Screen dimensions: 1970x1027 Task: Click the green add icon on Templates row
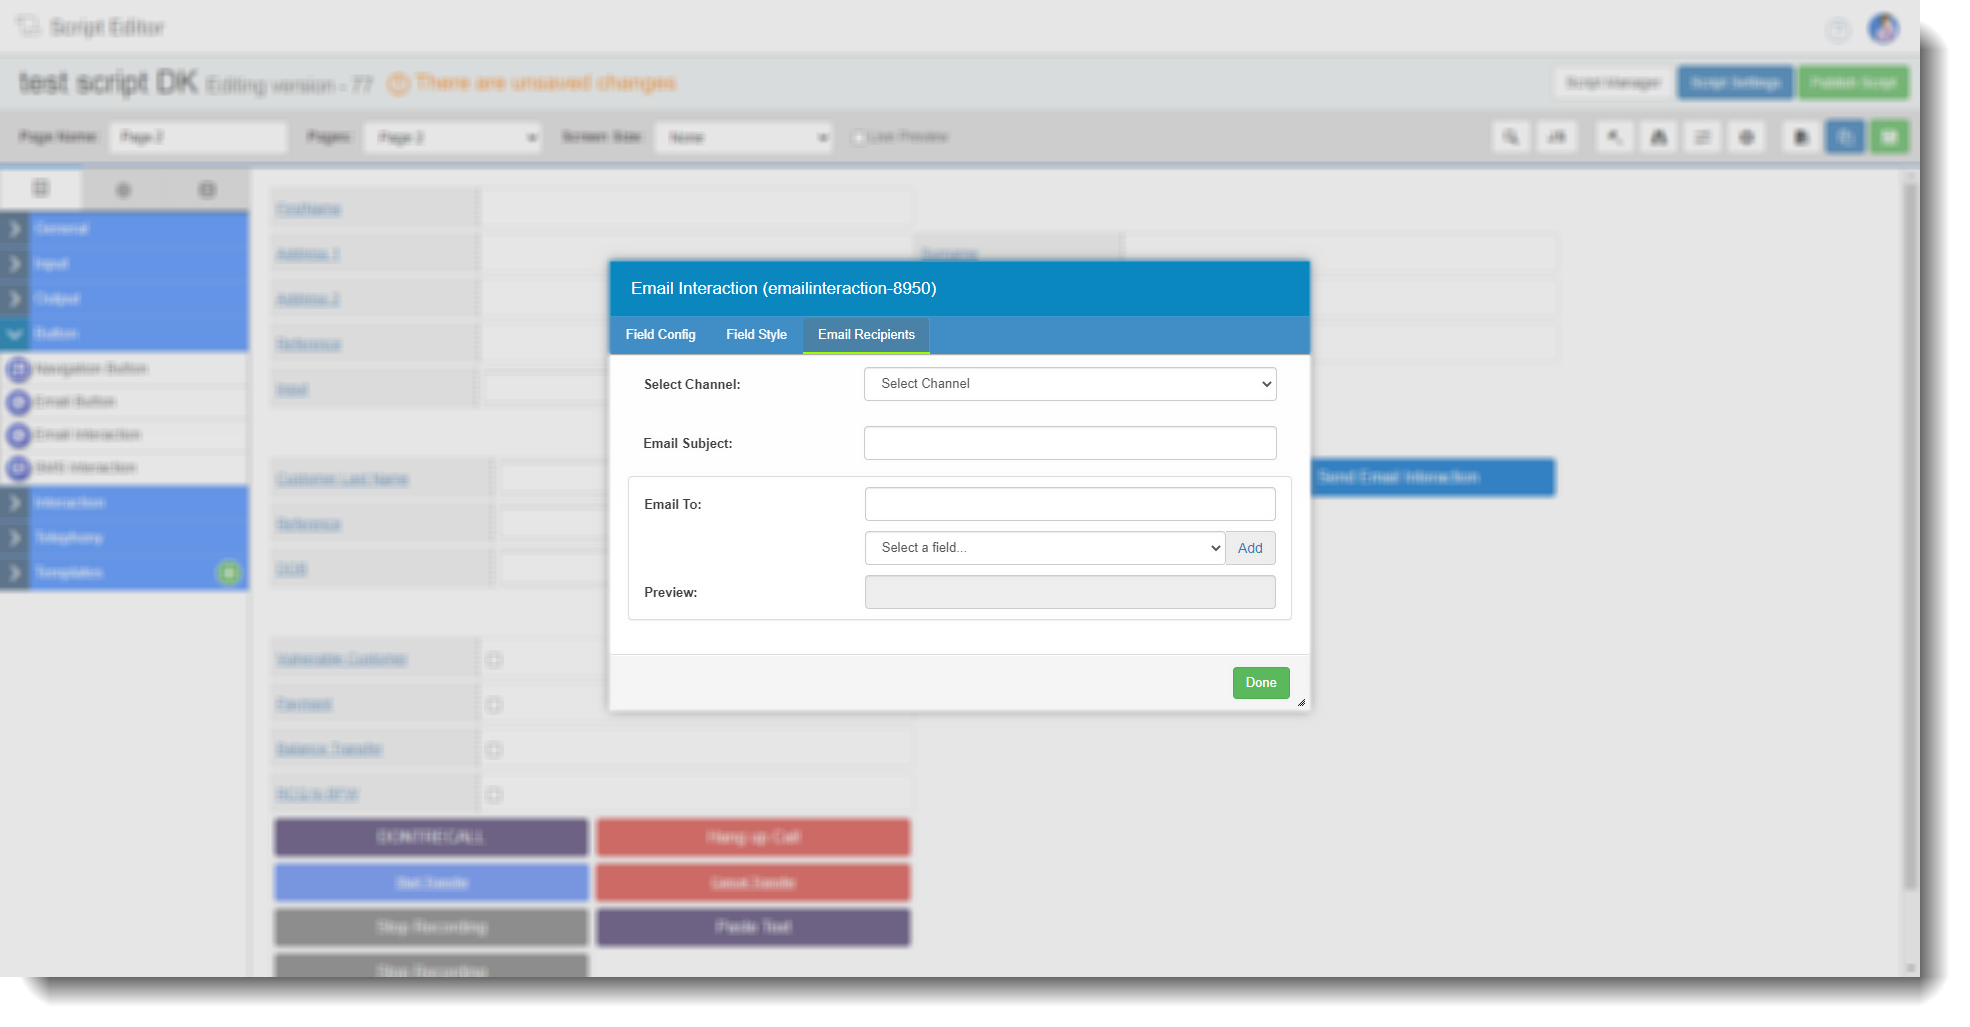(229, 572)
